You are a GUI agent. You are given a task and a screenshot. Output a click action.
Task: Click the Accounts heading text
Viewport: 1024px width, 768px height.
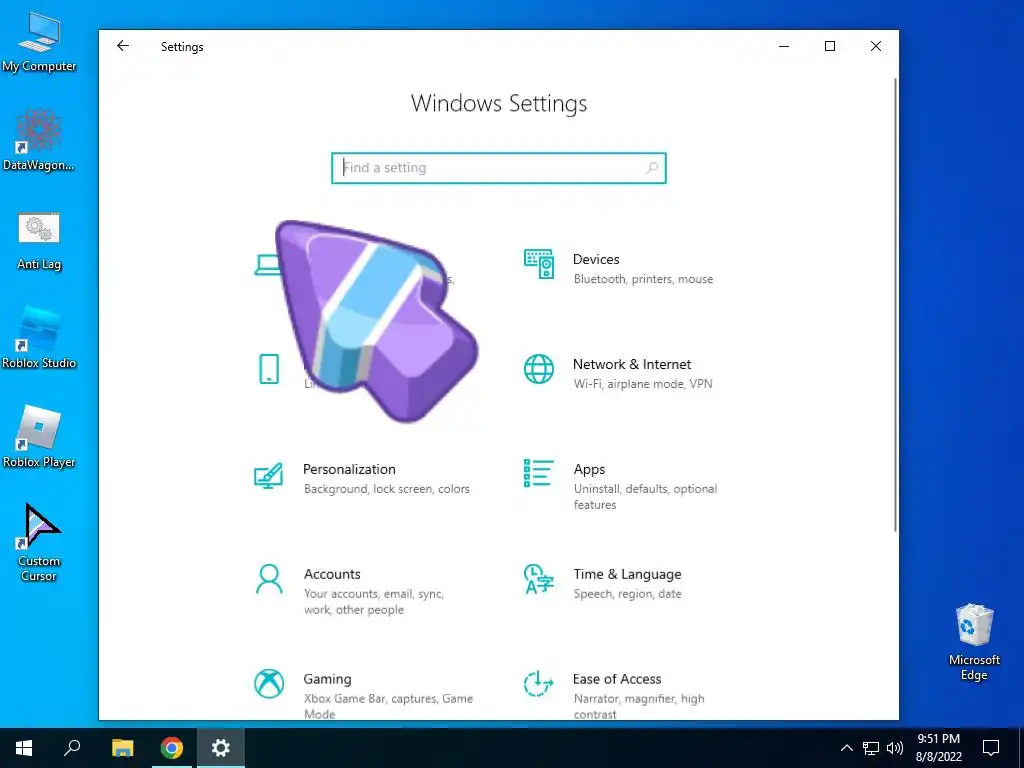coord(332,574)
